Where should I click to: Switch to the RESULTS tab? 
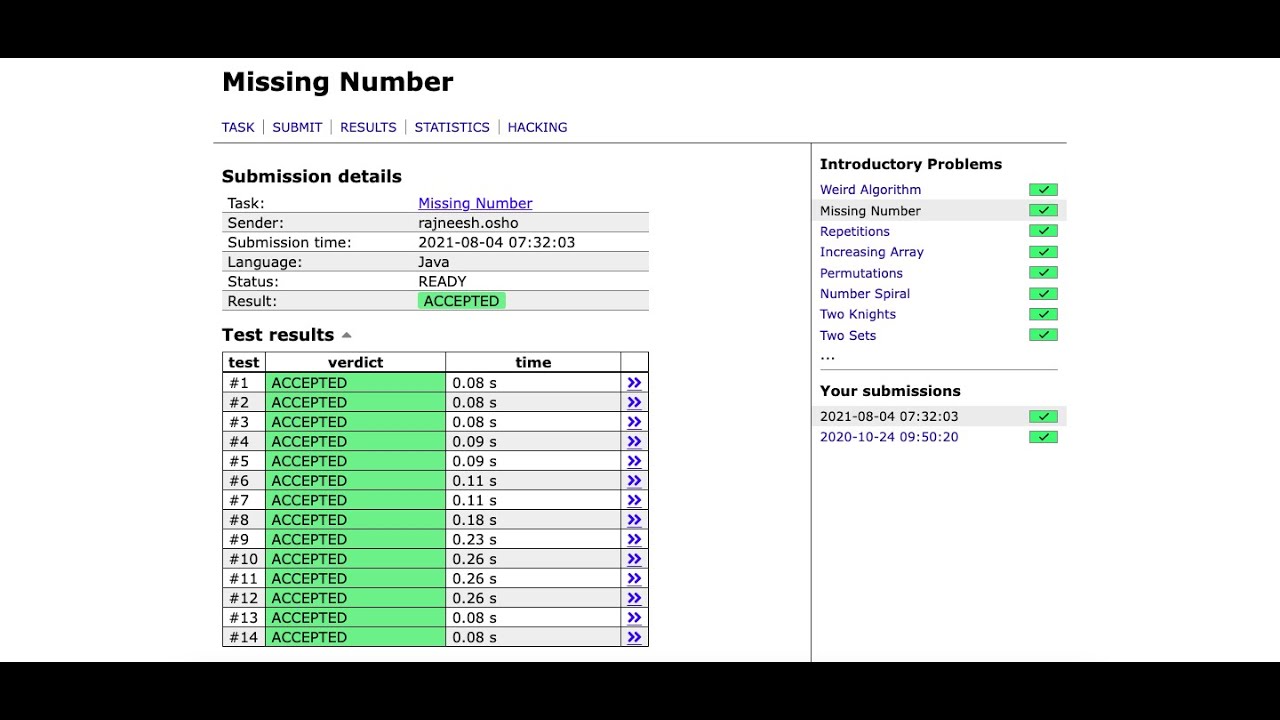tap(368, 127)
